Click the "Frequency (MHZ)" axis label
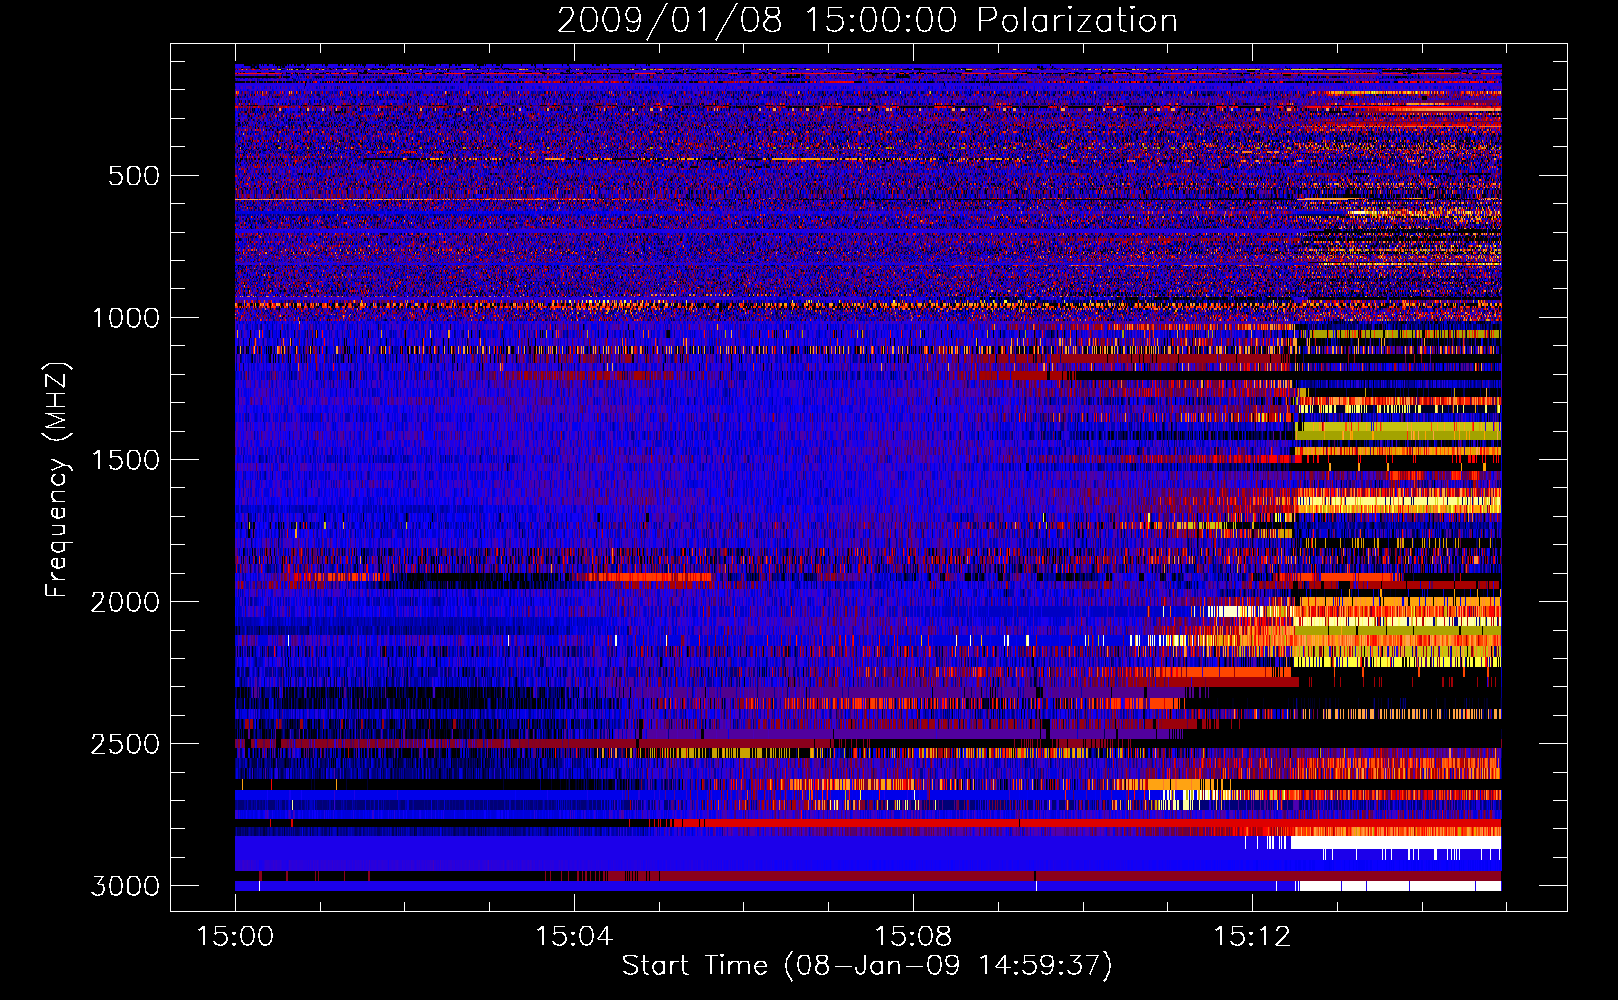The image size is (1618, 1000). pos(57,480)
